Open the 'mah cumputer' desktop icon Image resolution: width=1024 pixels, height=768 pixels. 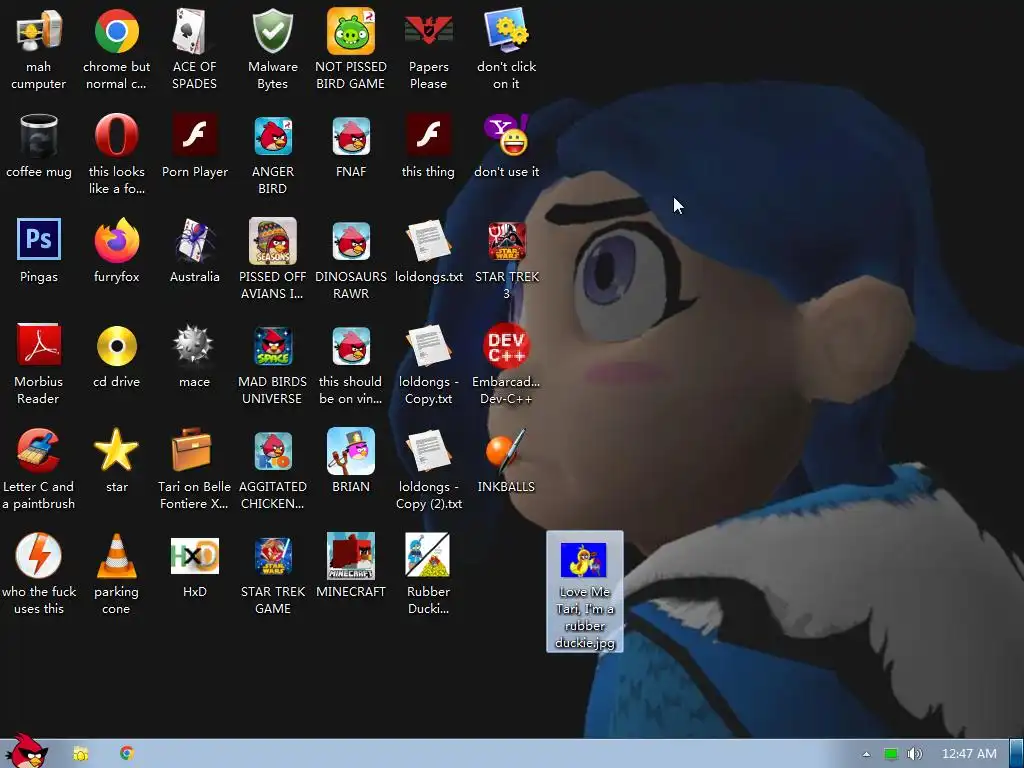(x=39, y=31)
